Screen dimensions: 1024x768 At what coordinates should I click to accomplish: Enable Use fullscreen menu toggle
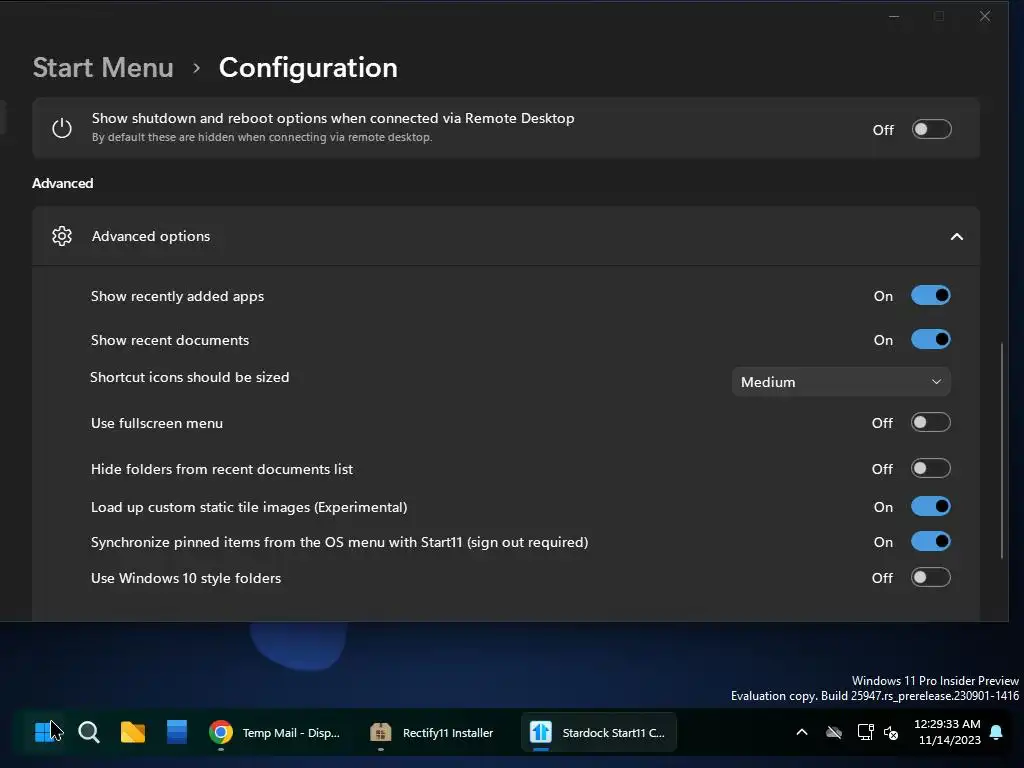coord(931,423)
